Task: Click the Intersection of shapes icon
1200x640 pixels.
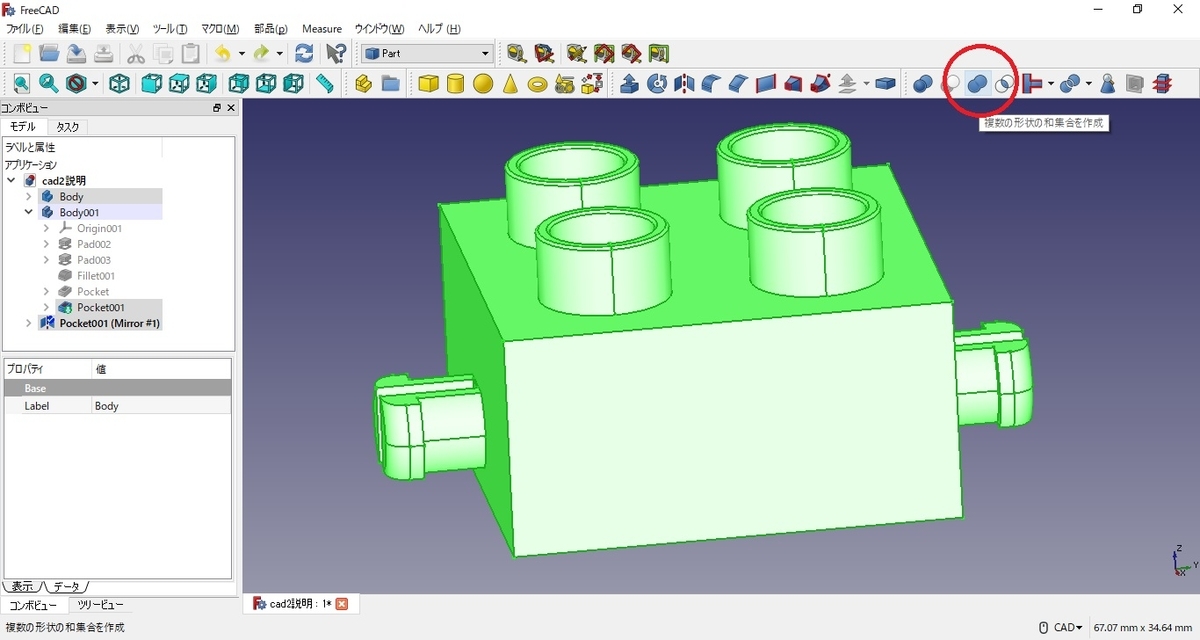Action: (x=1004, y=84)
